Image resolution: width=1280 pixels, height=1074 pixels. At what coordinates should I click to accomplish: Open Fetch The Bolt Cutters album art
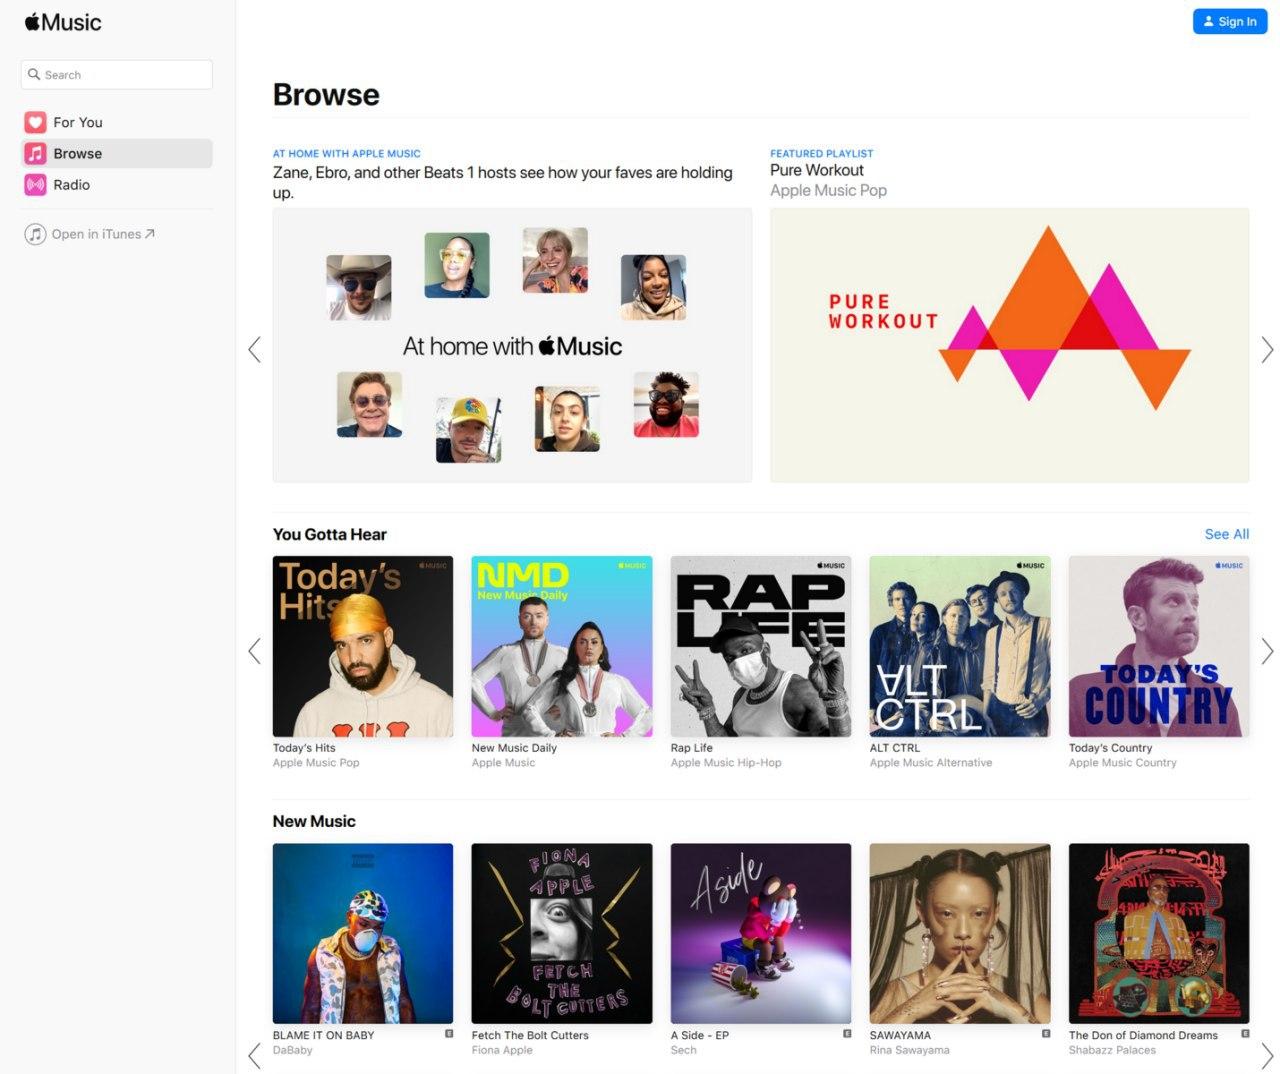pyautogui.click(x=561, y=932)
